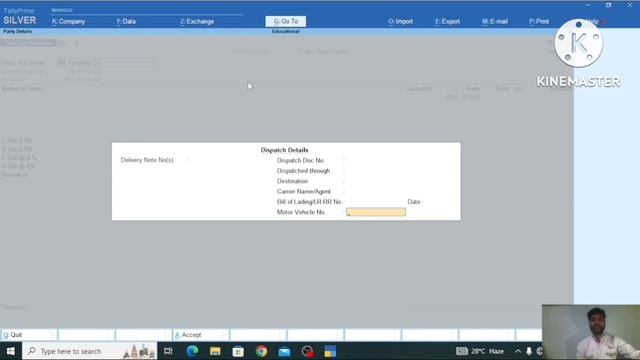This screenshot has width=640, height=360.
Task: Click the G: Go To button
Action: (286, 21)
